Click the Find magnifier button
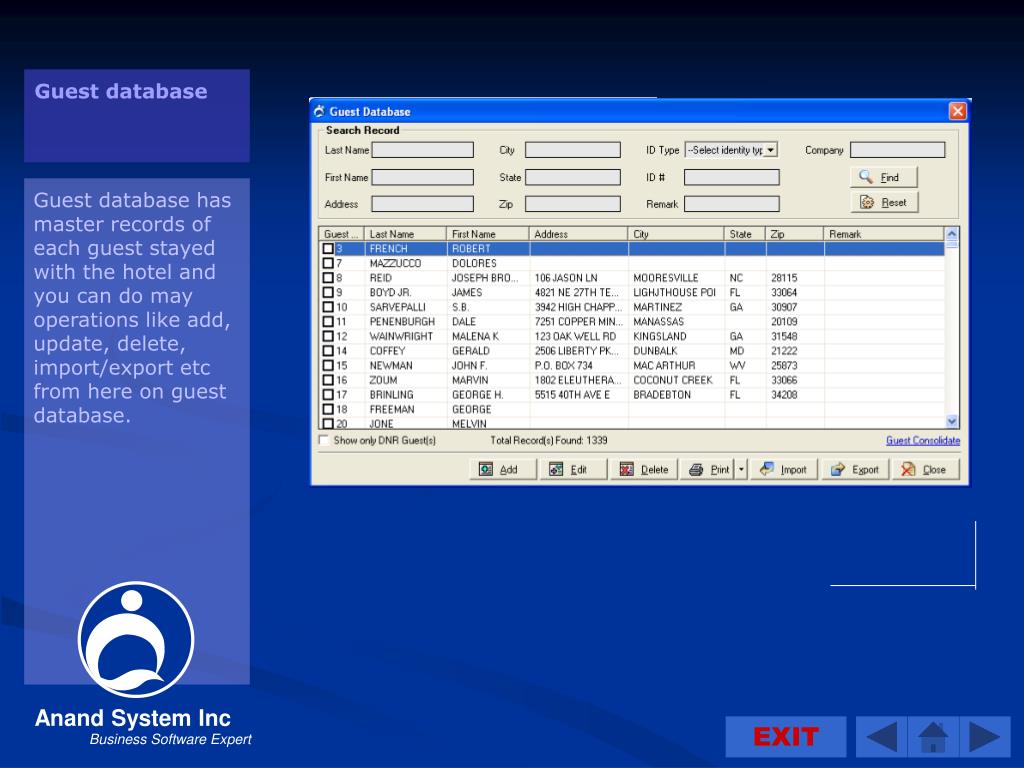This screenshot has width=1024, height=768. point(883,177)
